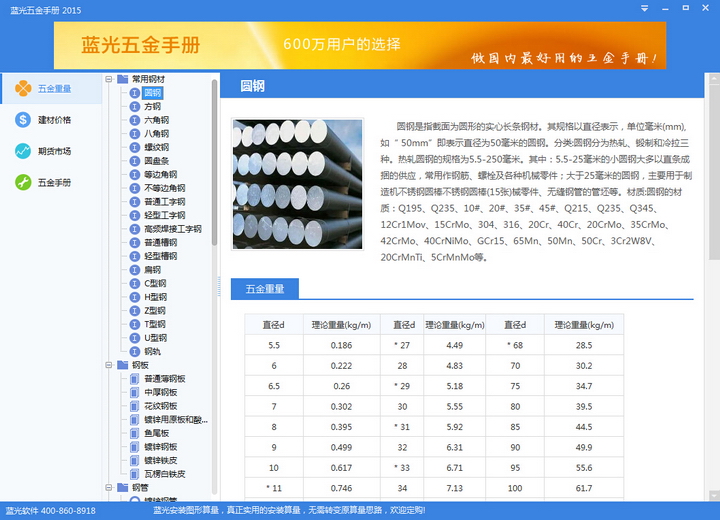Image resolution: width=720 pixels, height=520 pixels.
Task: Click the icon beside 不等边角钢
Action: (135, 188)
